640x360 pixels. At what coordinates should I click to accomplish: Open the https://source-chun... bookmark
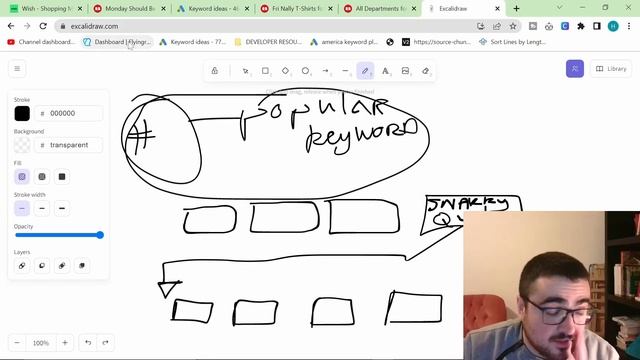click(437, 42)
